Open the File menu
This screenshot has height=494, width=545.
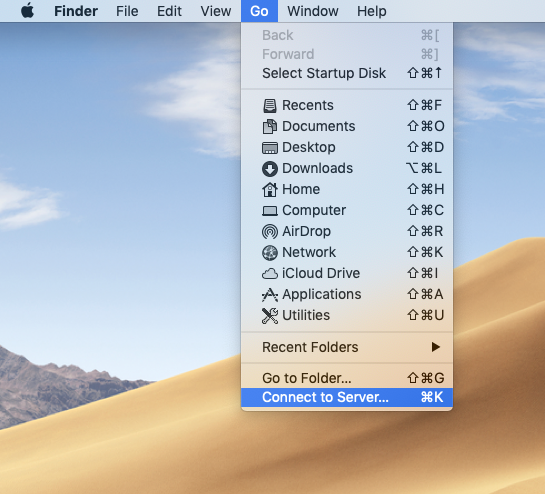coord(127,11)
